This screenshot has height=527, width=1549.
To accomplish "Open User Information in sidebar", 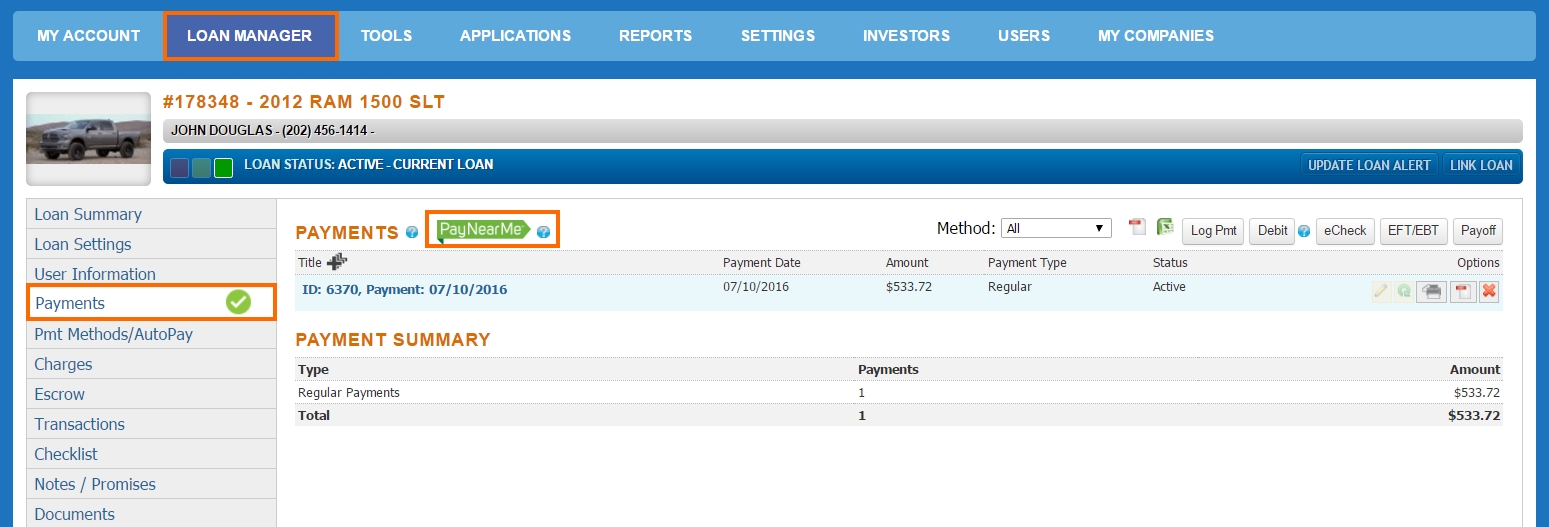I will (x=151, y=274).
